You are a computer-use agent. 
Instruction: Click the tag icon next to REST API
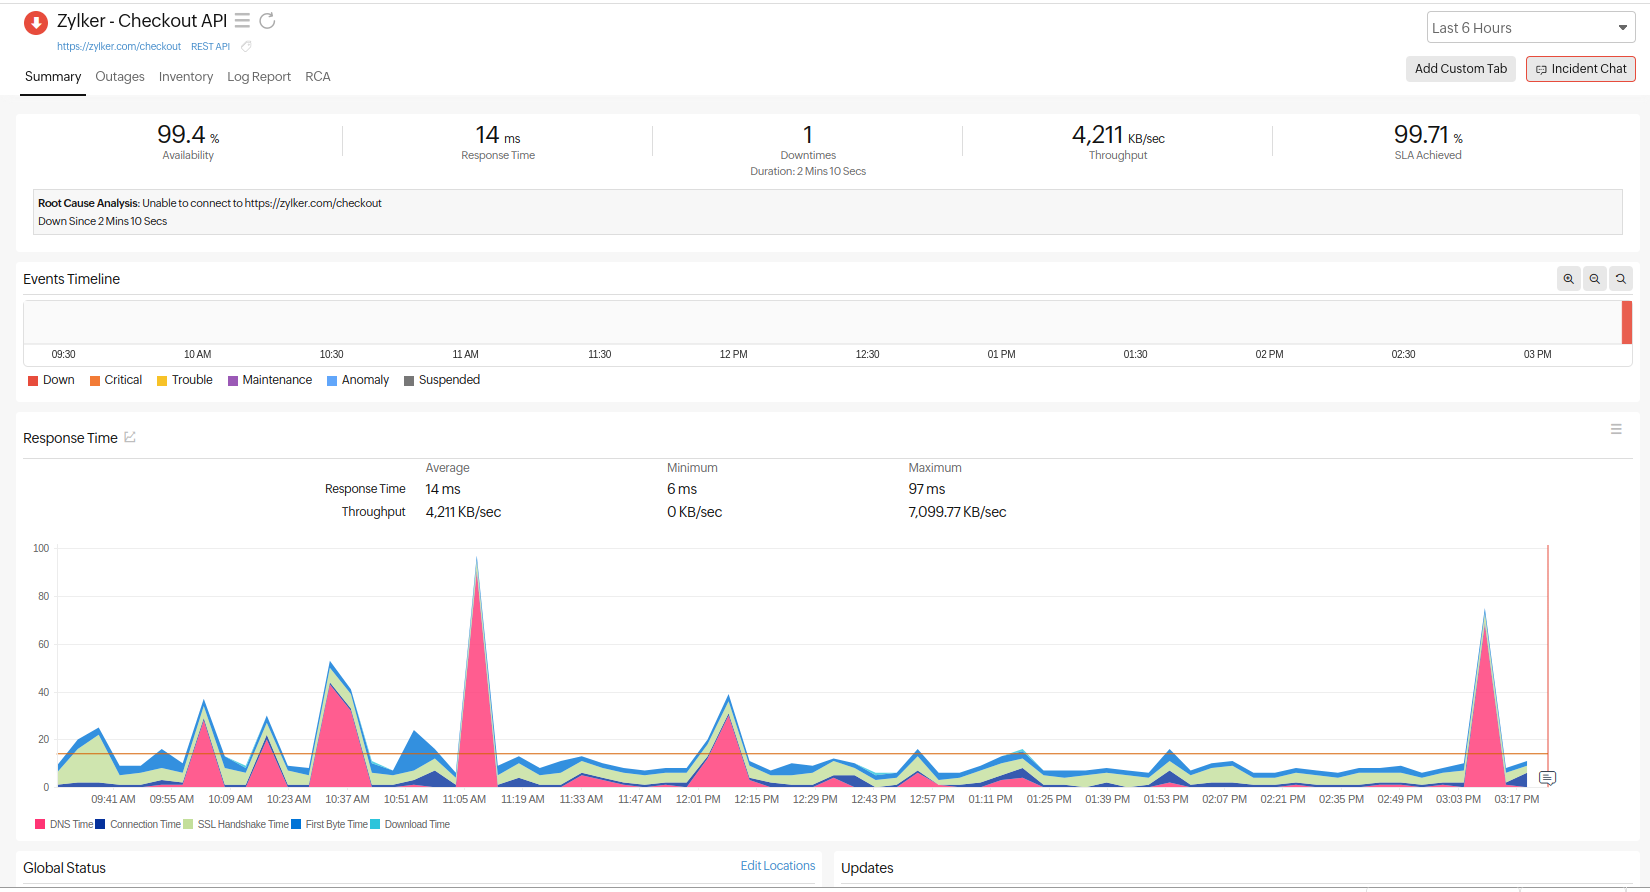point(246,46)
